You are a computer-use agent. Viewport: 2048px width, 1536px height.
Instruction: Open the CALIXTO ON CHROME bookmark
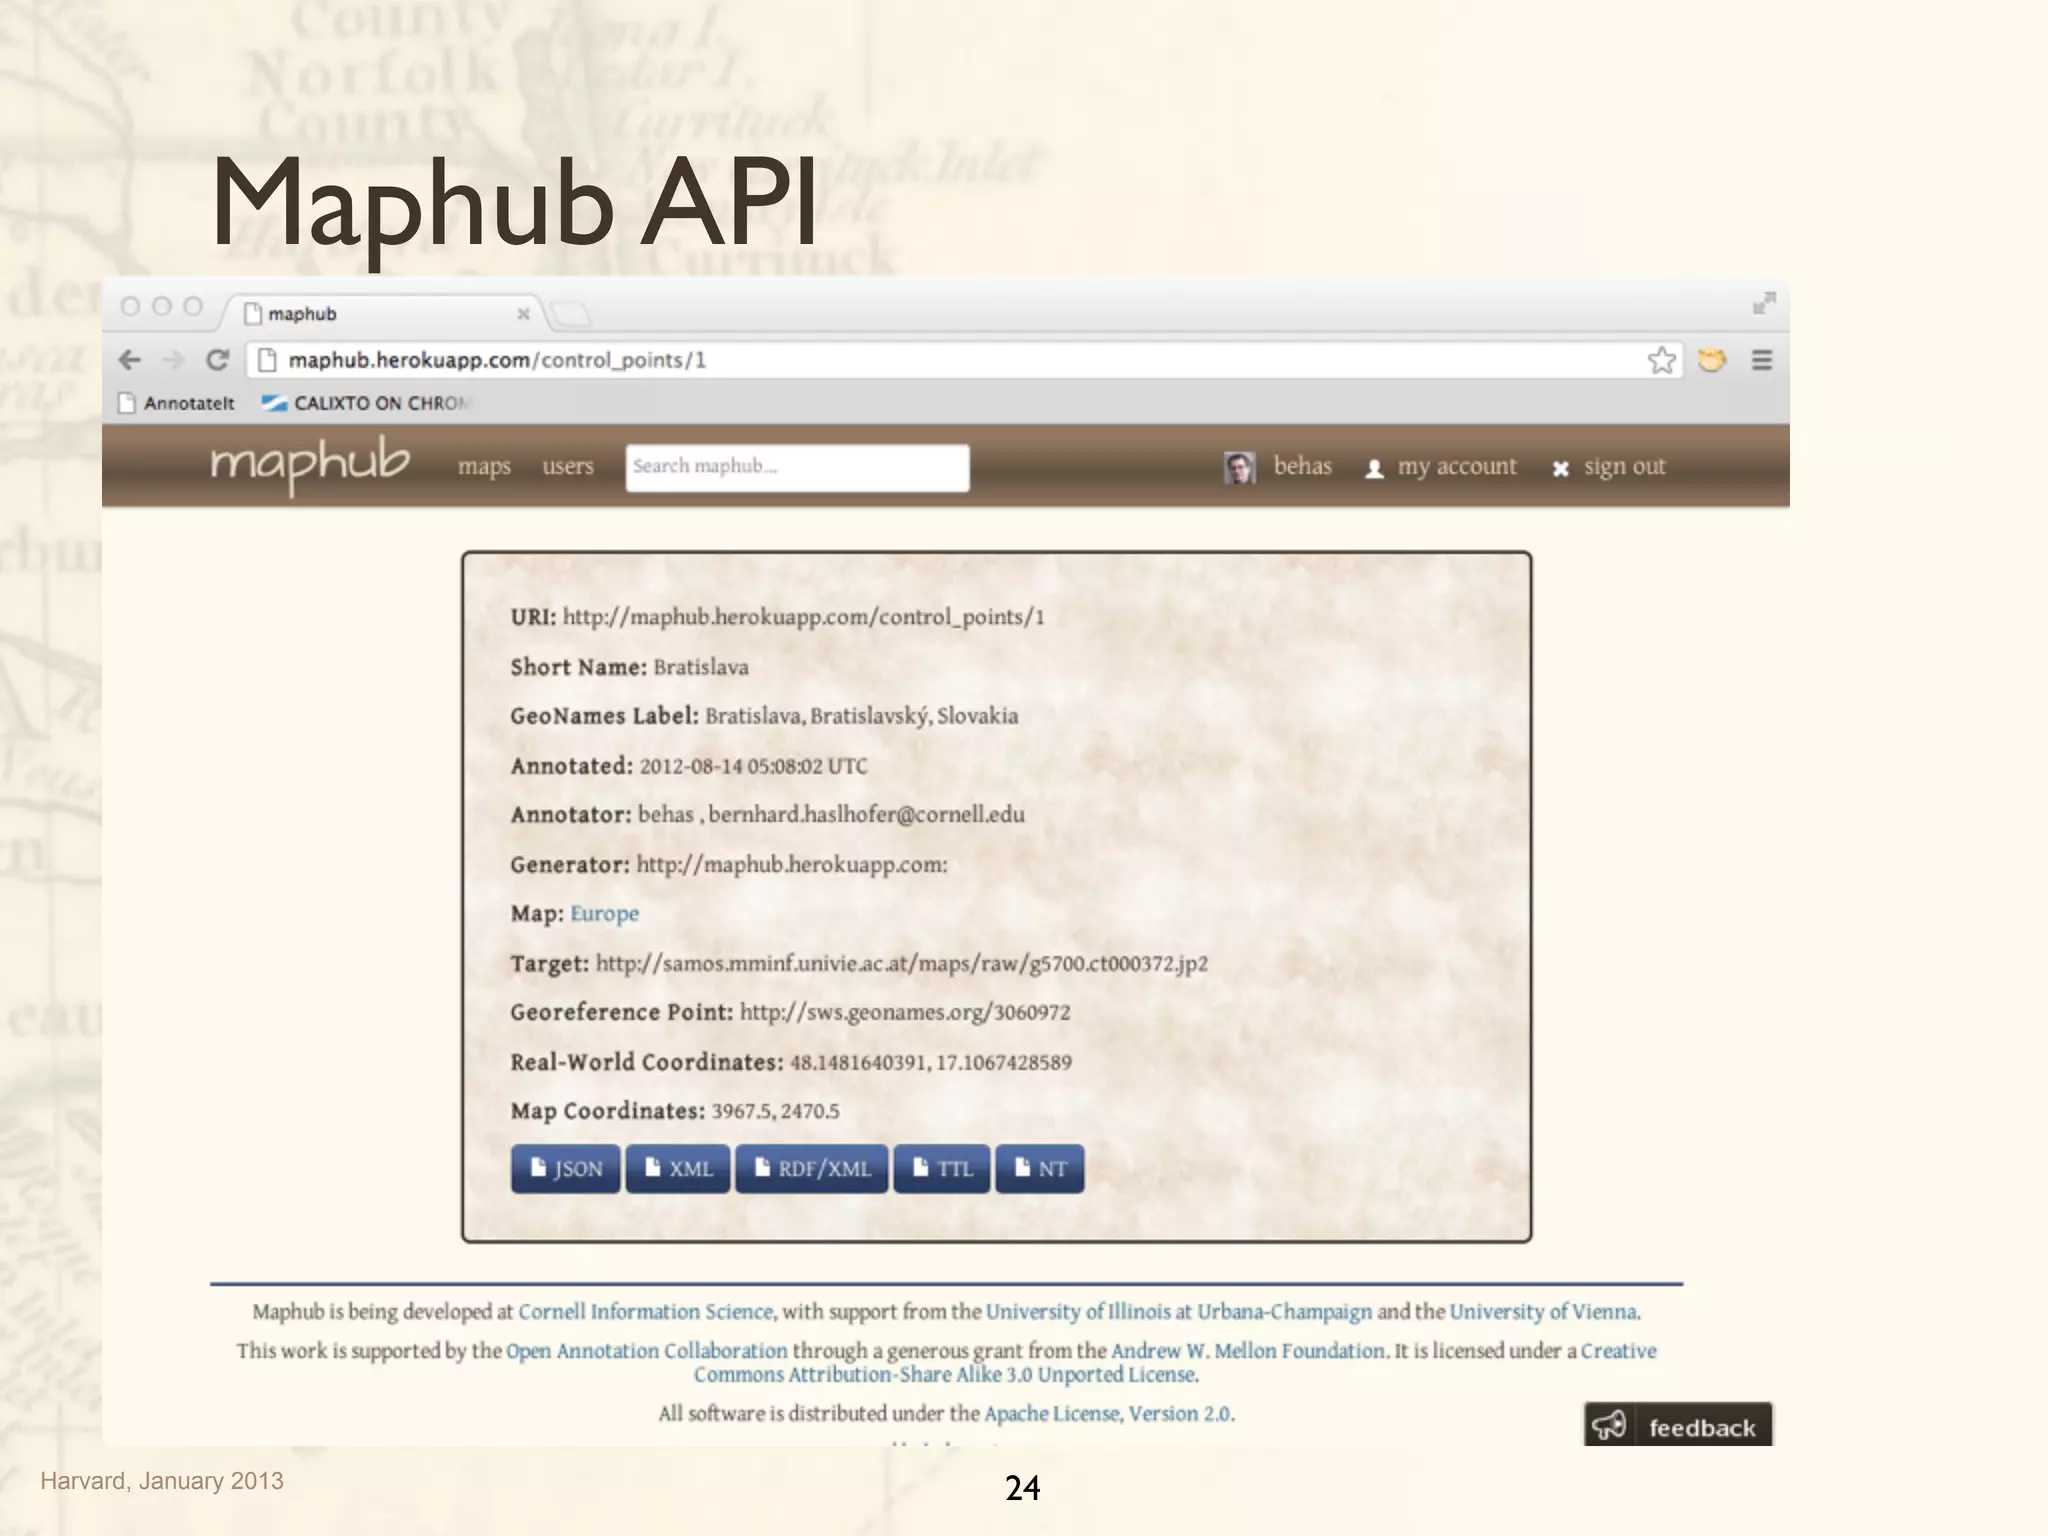[x=366, y=403]
